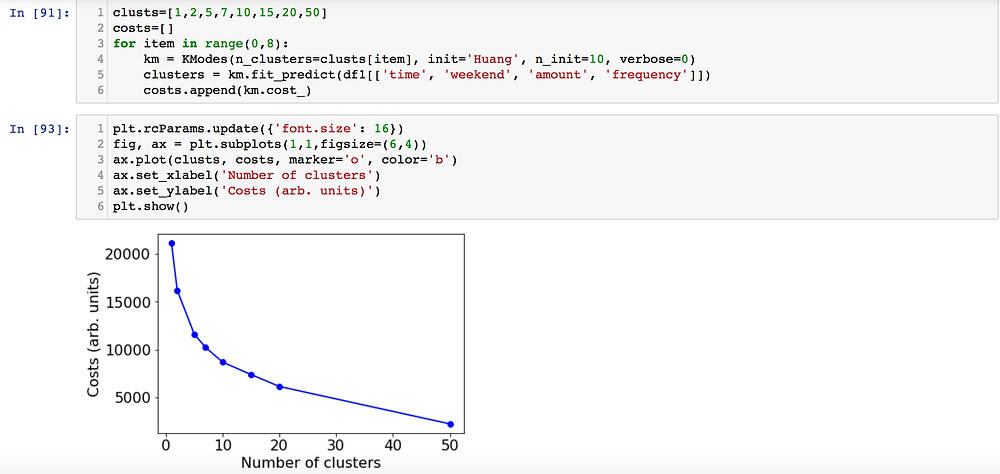
Task: Click the km.fit_predict code line
Action: click(x=427, y=75)
